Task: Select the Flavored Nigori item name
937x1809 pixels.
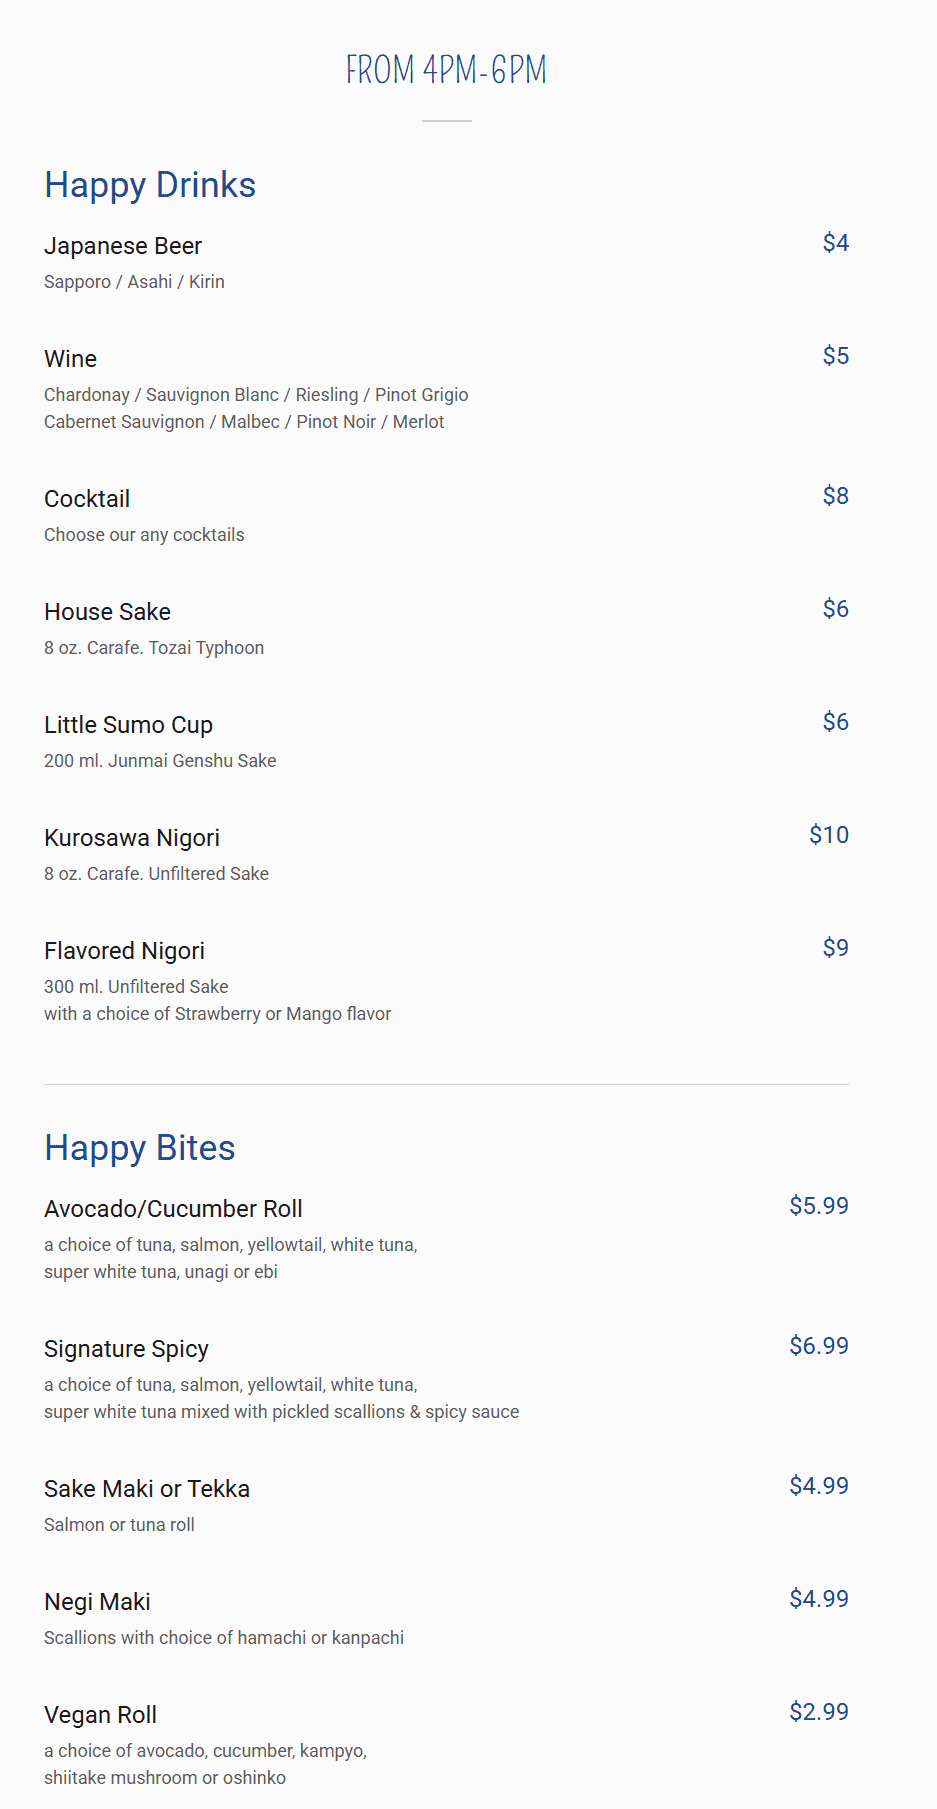Action: pos(124,951)
